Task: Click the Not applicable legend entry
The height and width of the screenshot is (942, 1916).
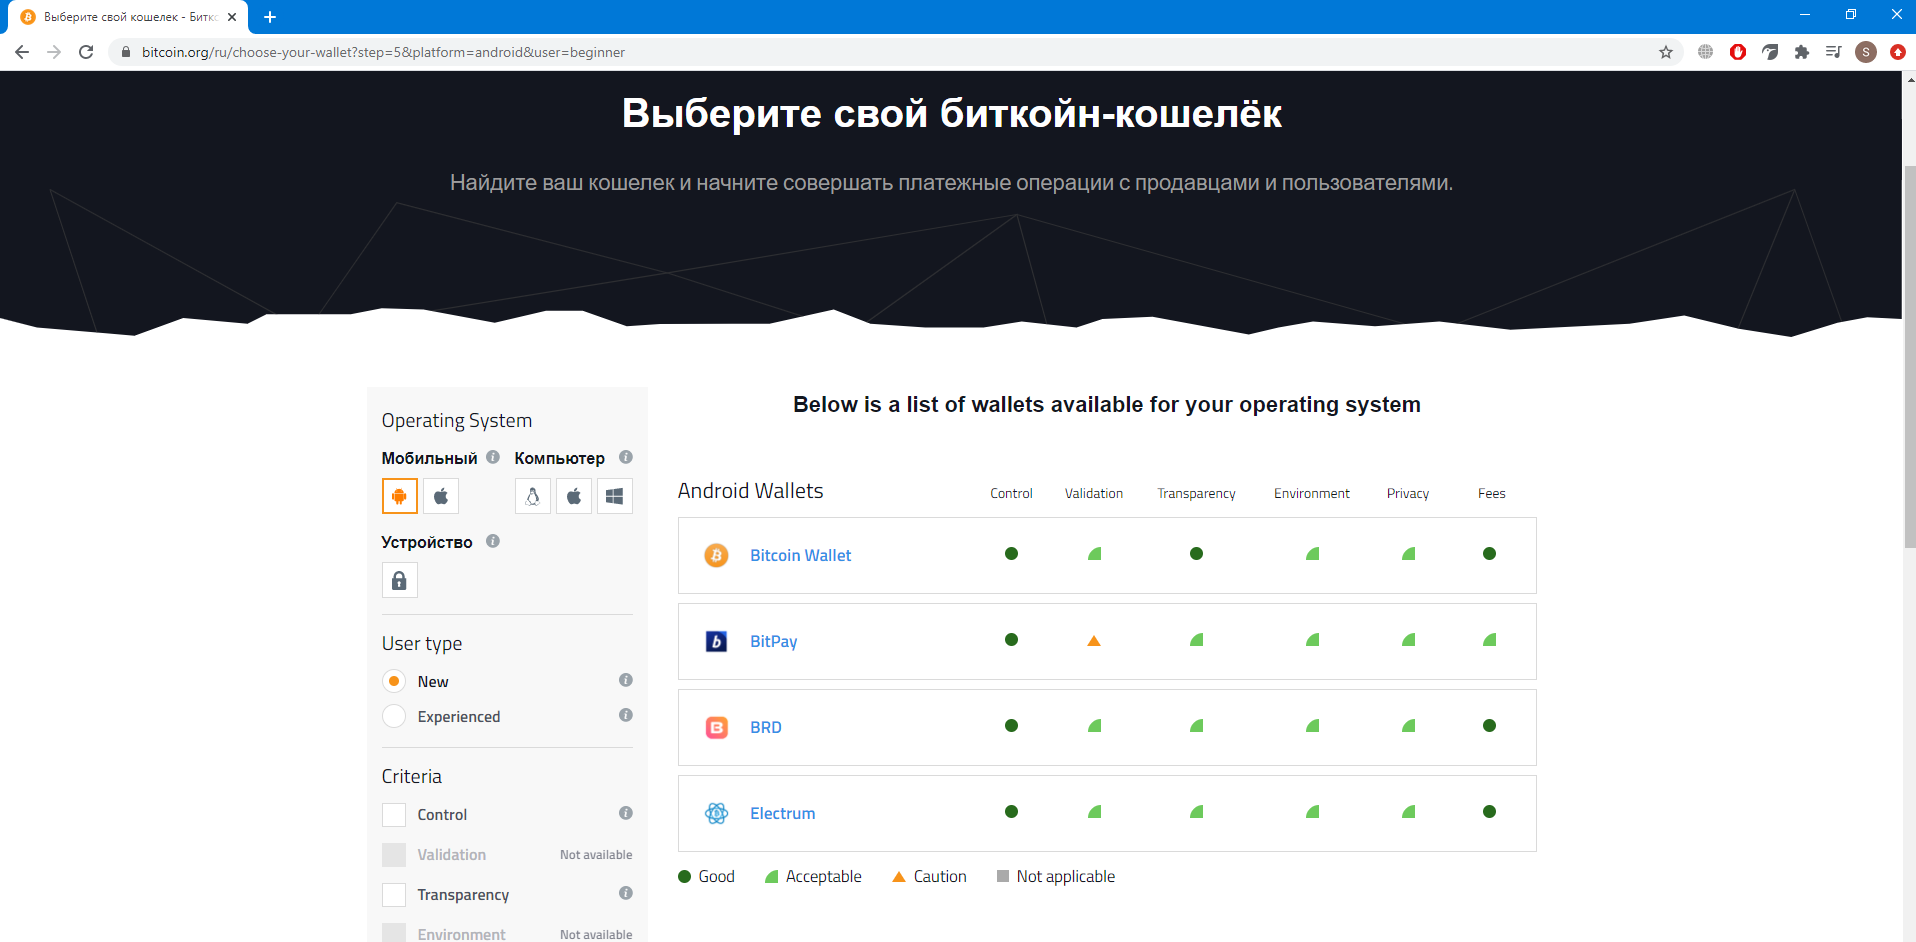Action: point(1056,876)
